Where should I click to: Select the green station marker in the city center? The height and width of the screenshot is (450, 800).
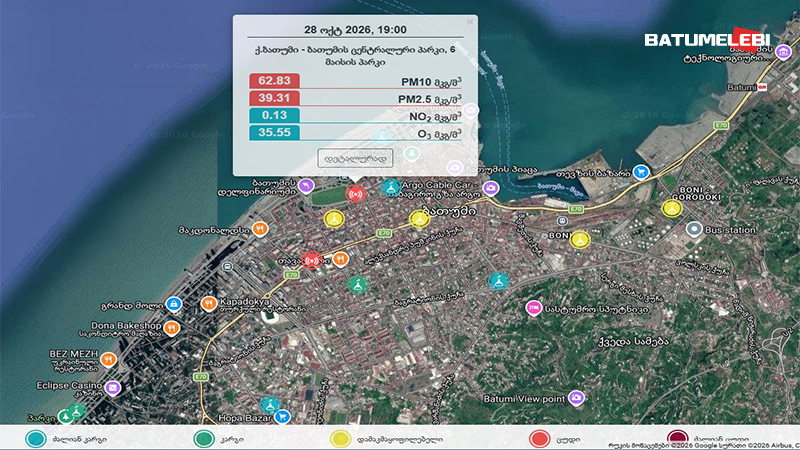click(358, 284)
